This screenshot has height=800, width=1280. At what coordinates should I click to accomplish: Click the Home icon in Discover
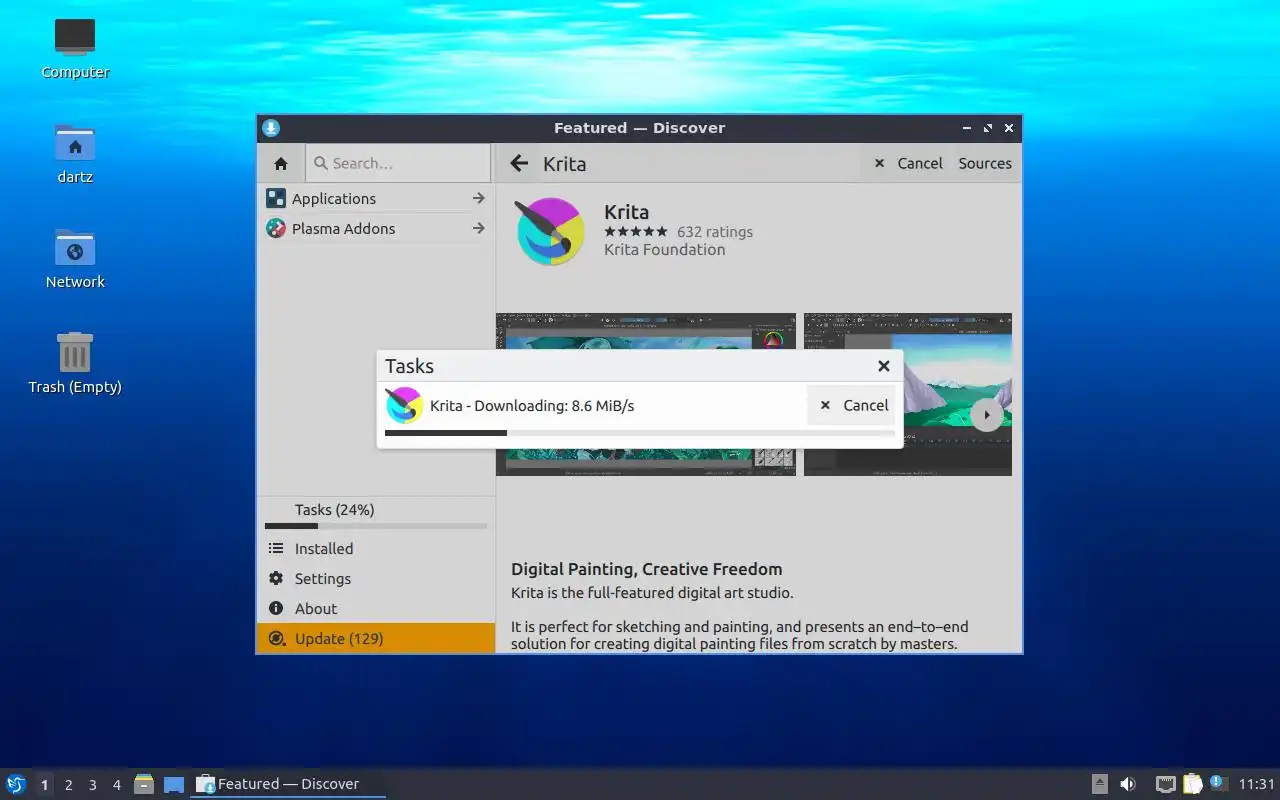(x=281, y=163)
